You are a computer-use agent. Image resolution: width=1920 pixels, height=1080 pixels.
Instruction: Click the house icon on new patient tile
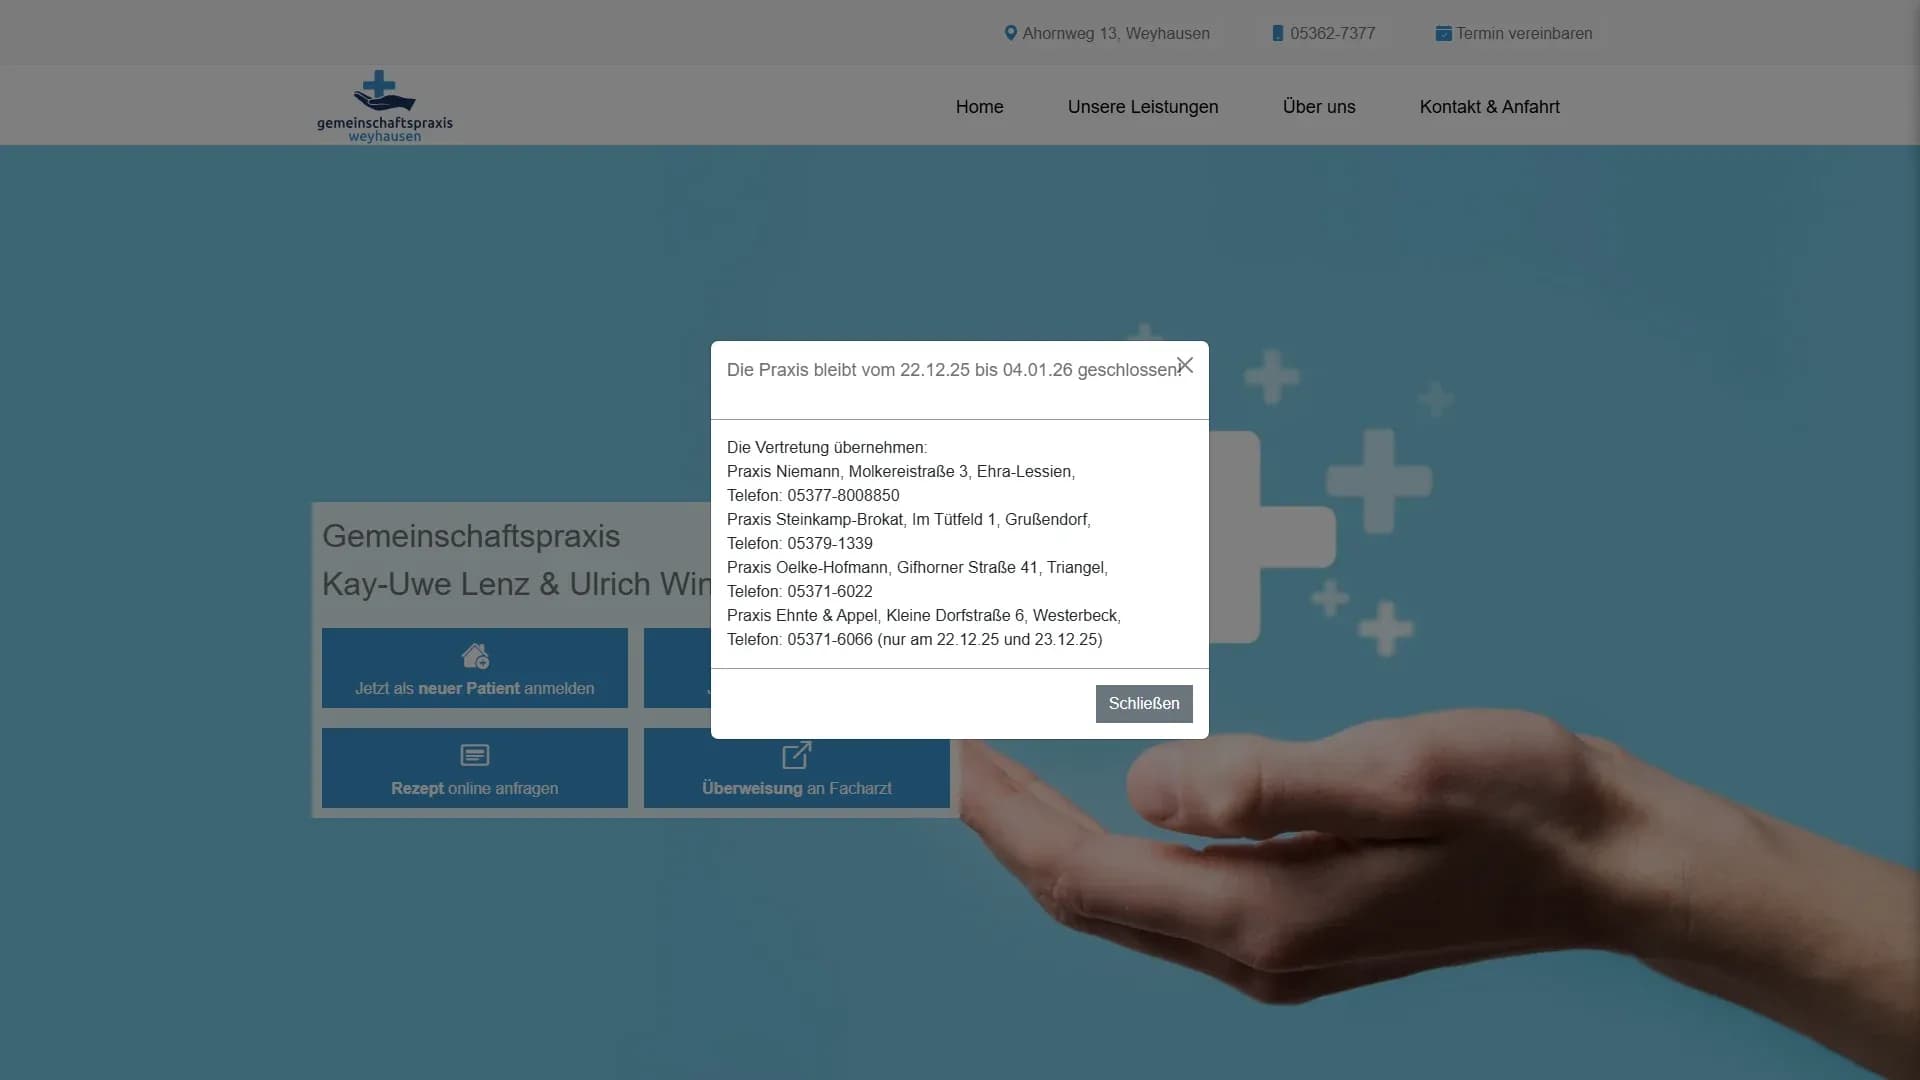[x=475, y=656]
